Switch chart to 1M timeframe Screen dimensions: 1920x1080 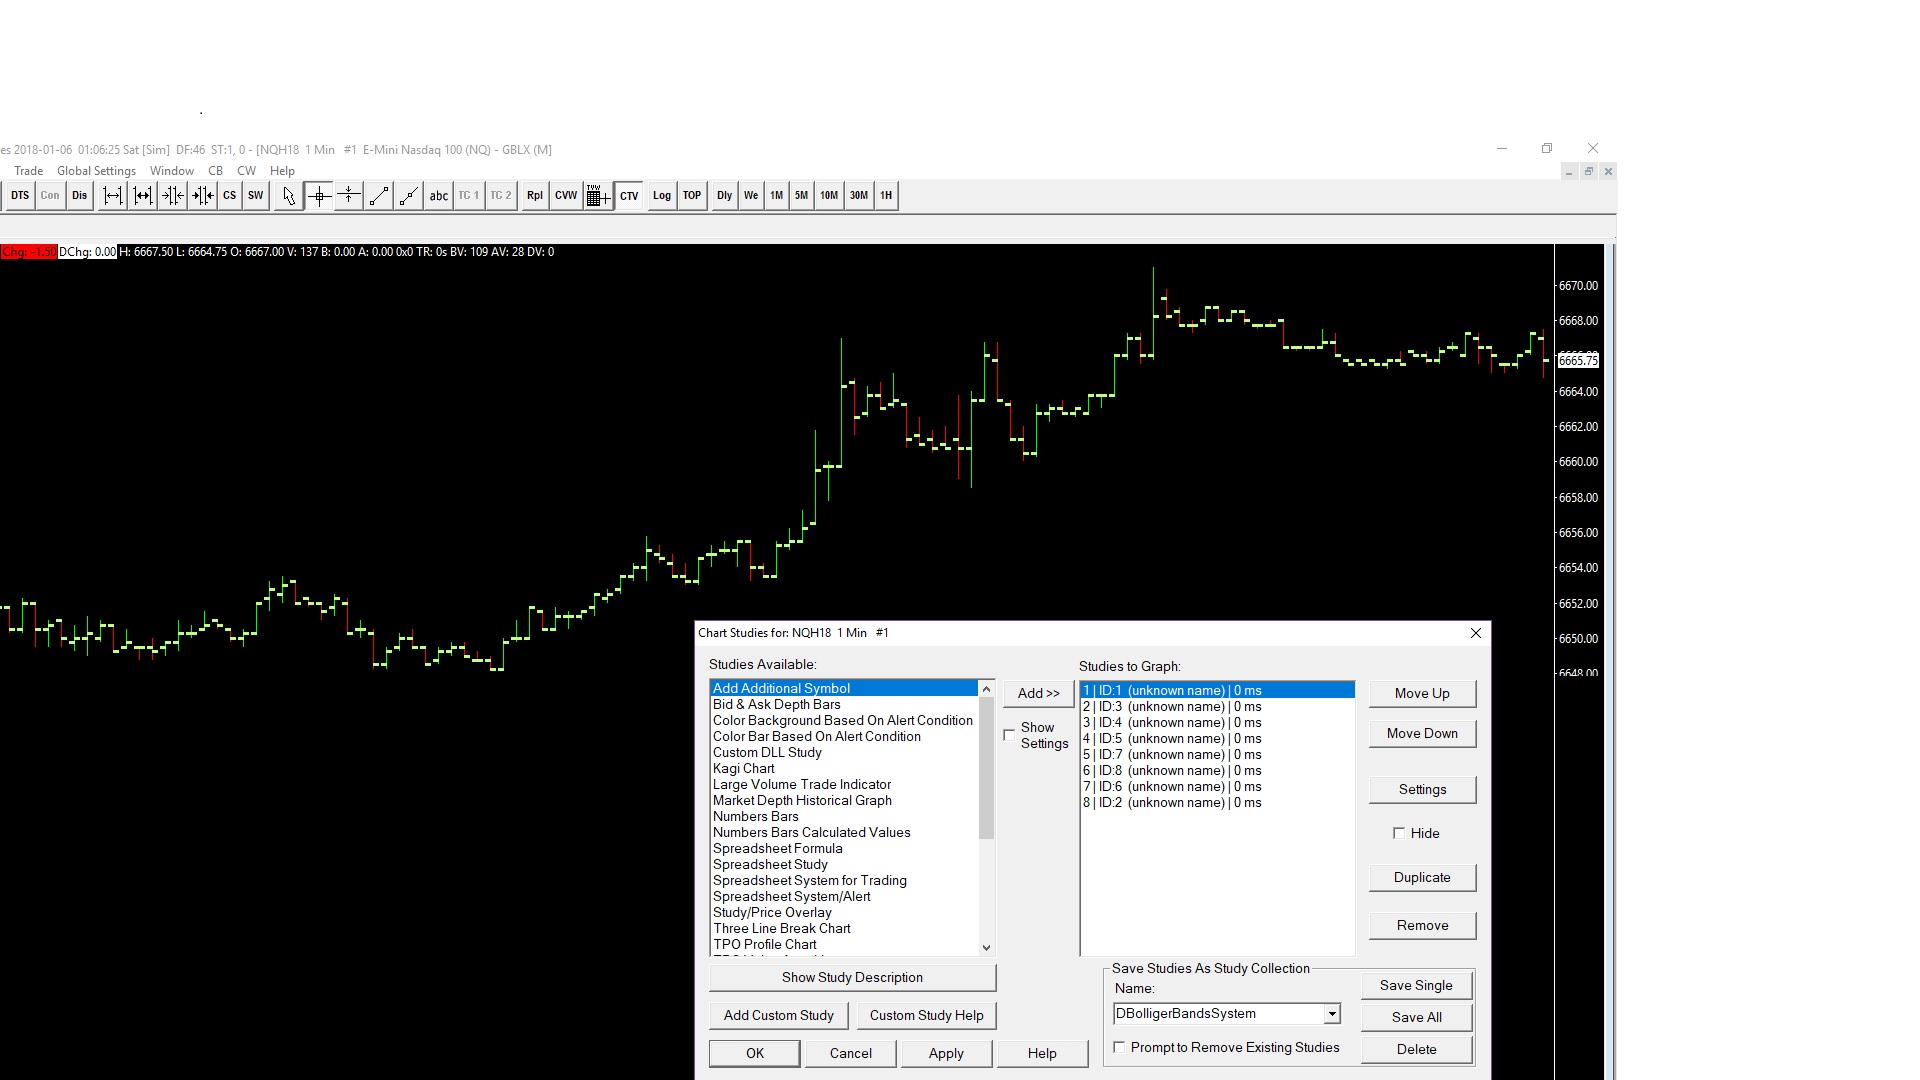pos(777,196)
